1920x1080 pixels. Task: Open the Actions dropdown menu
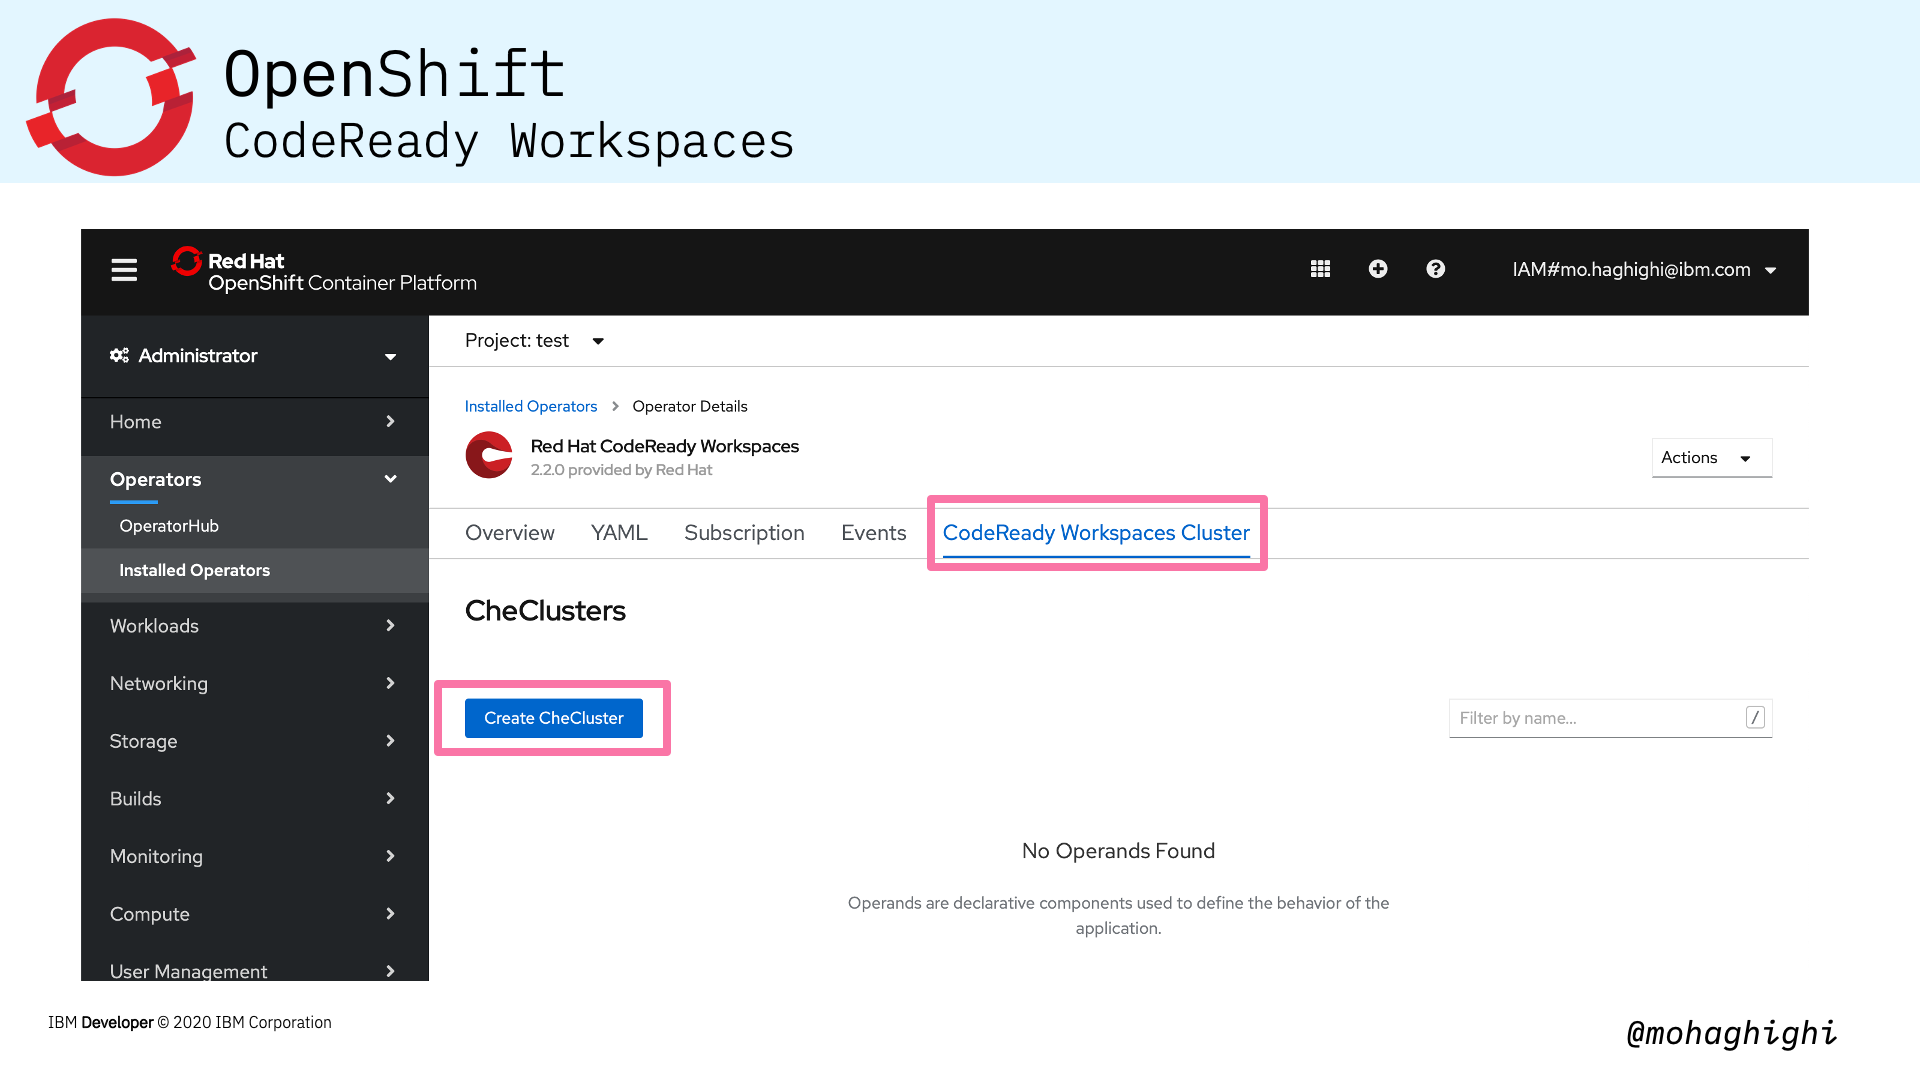(1711, 458)
